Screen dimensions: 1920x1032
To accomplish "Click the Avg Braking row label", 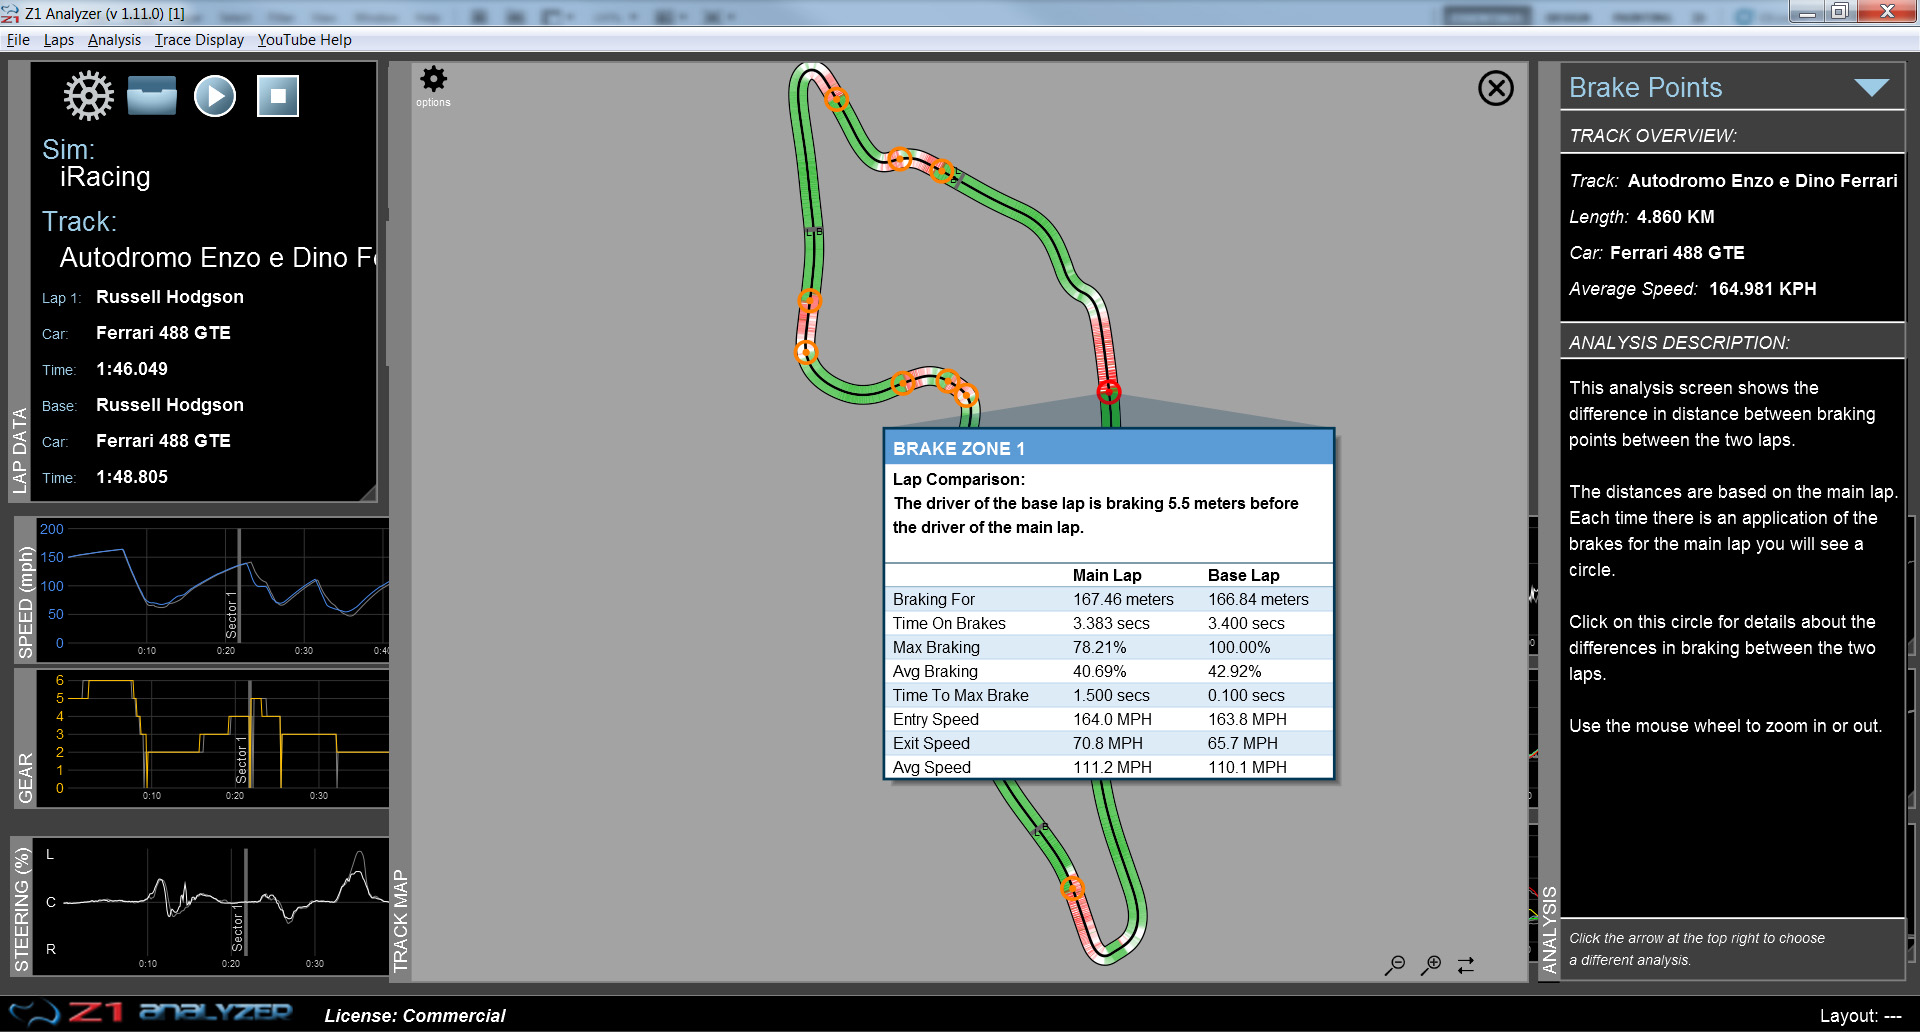I will 935,671.
